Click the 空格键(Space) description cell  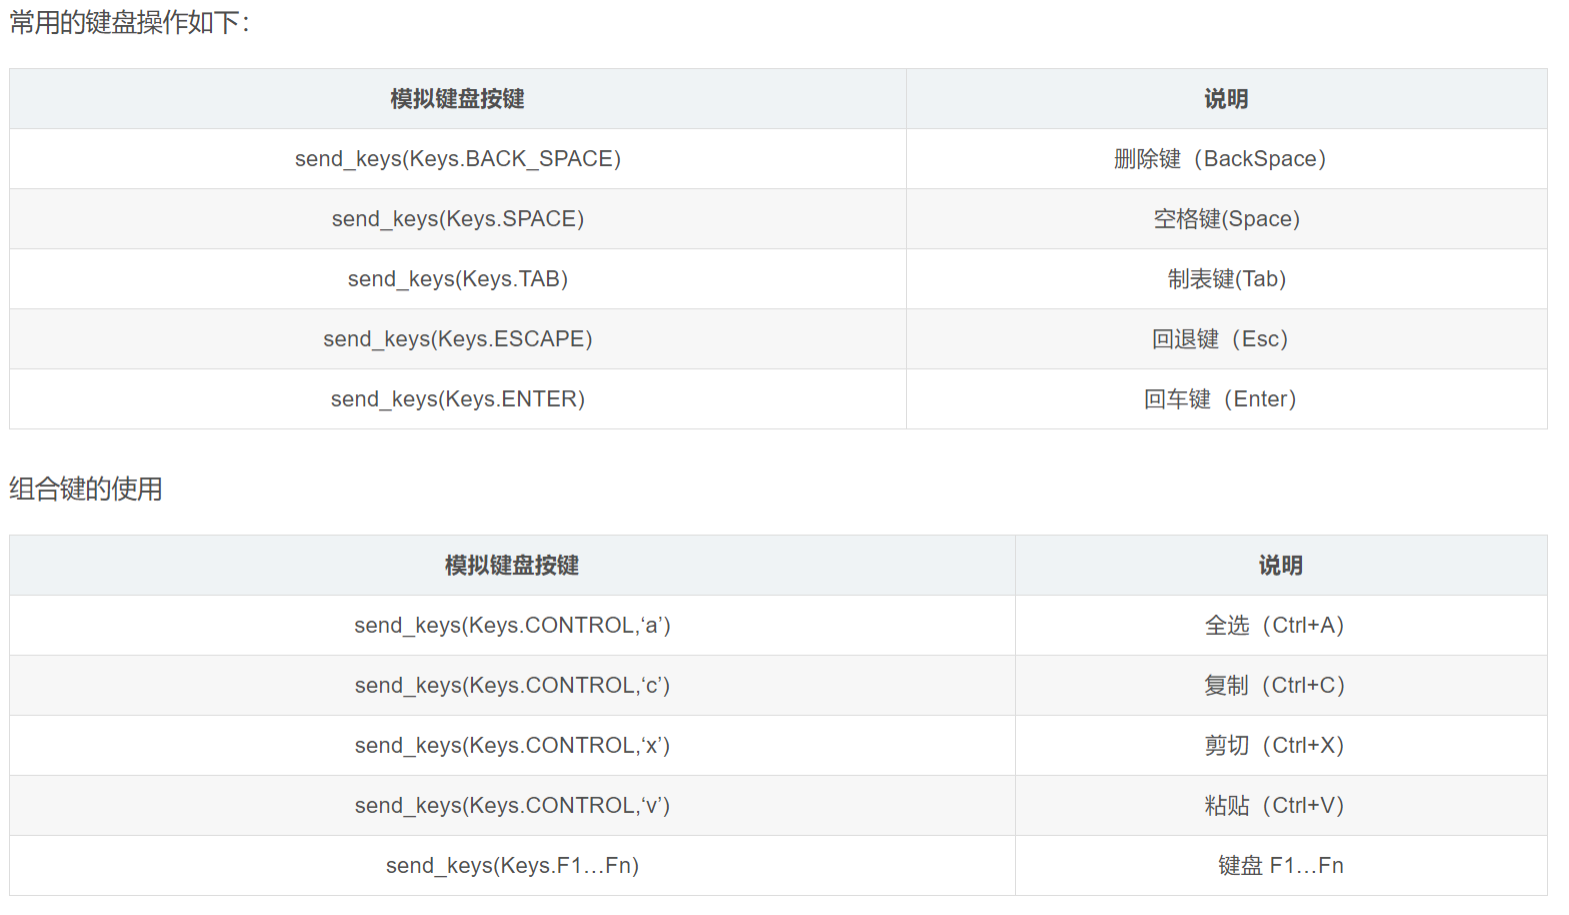(1225, 219)
